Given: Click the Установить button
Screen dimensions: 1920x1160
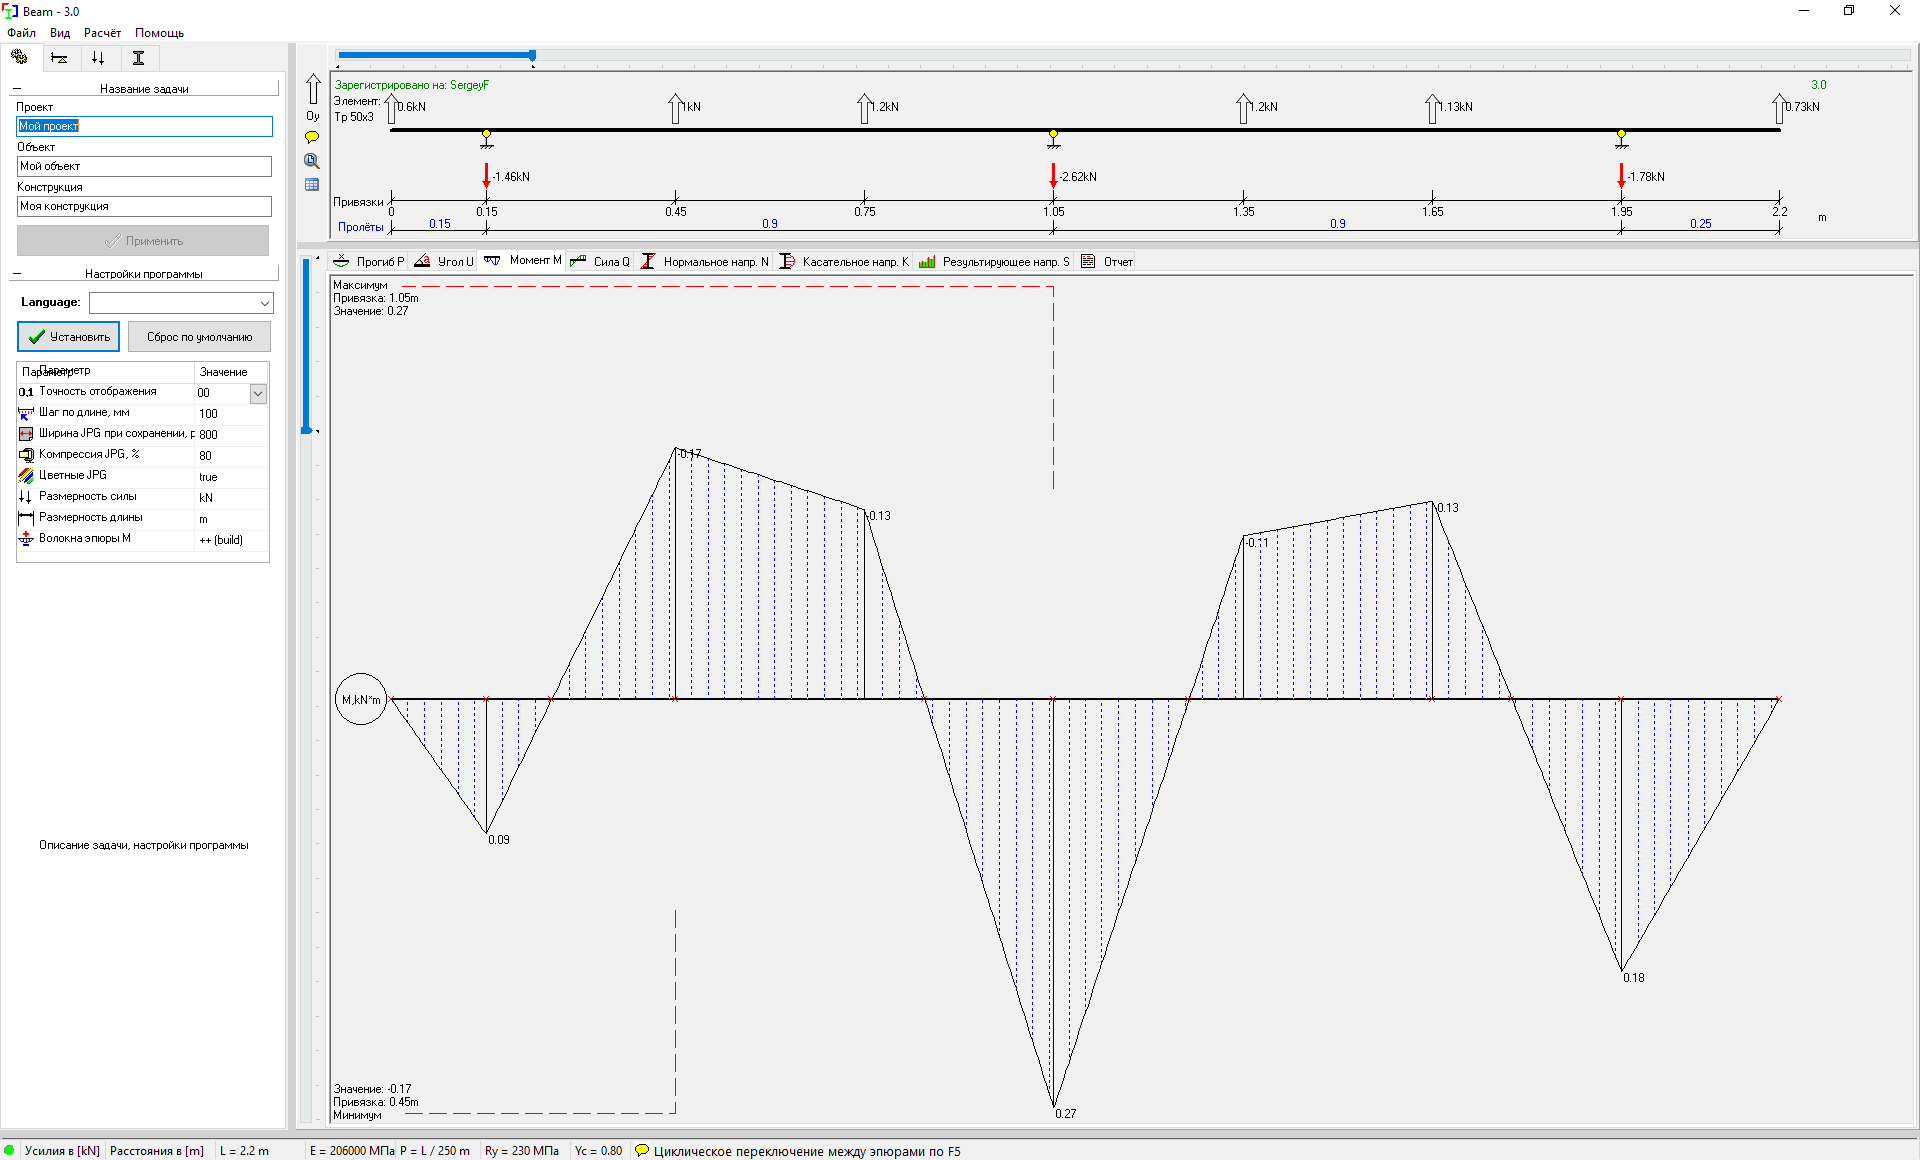Looking at the screenshot, I should 68,337.
